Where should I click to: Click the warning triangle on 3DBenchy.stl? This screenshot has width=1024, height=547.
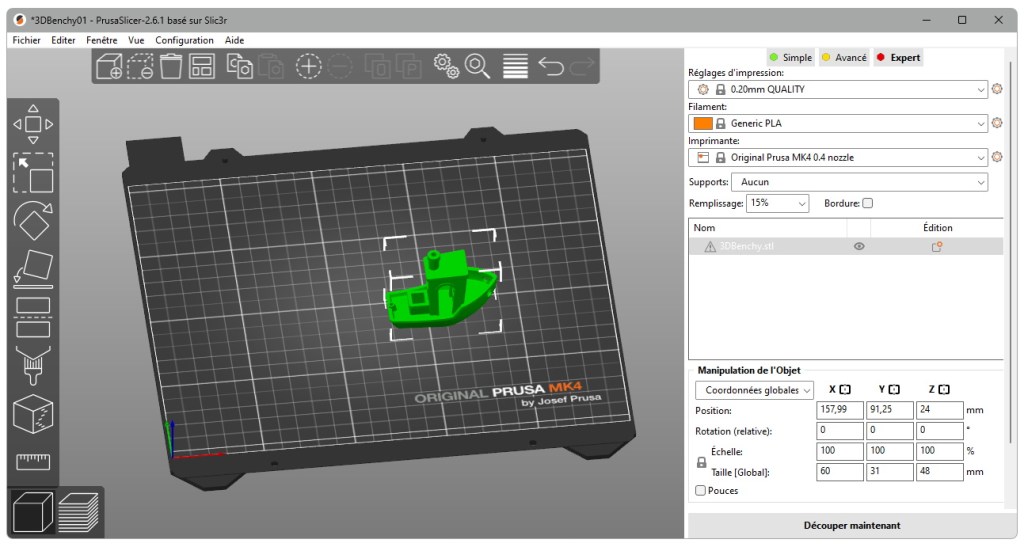click(709, 247)
